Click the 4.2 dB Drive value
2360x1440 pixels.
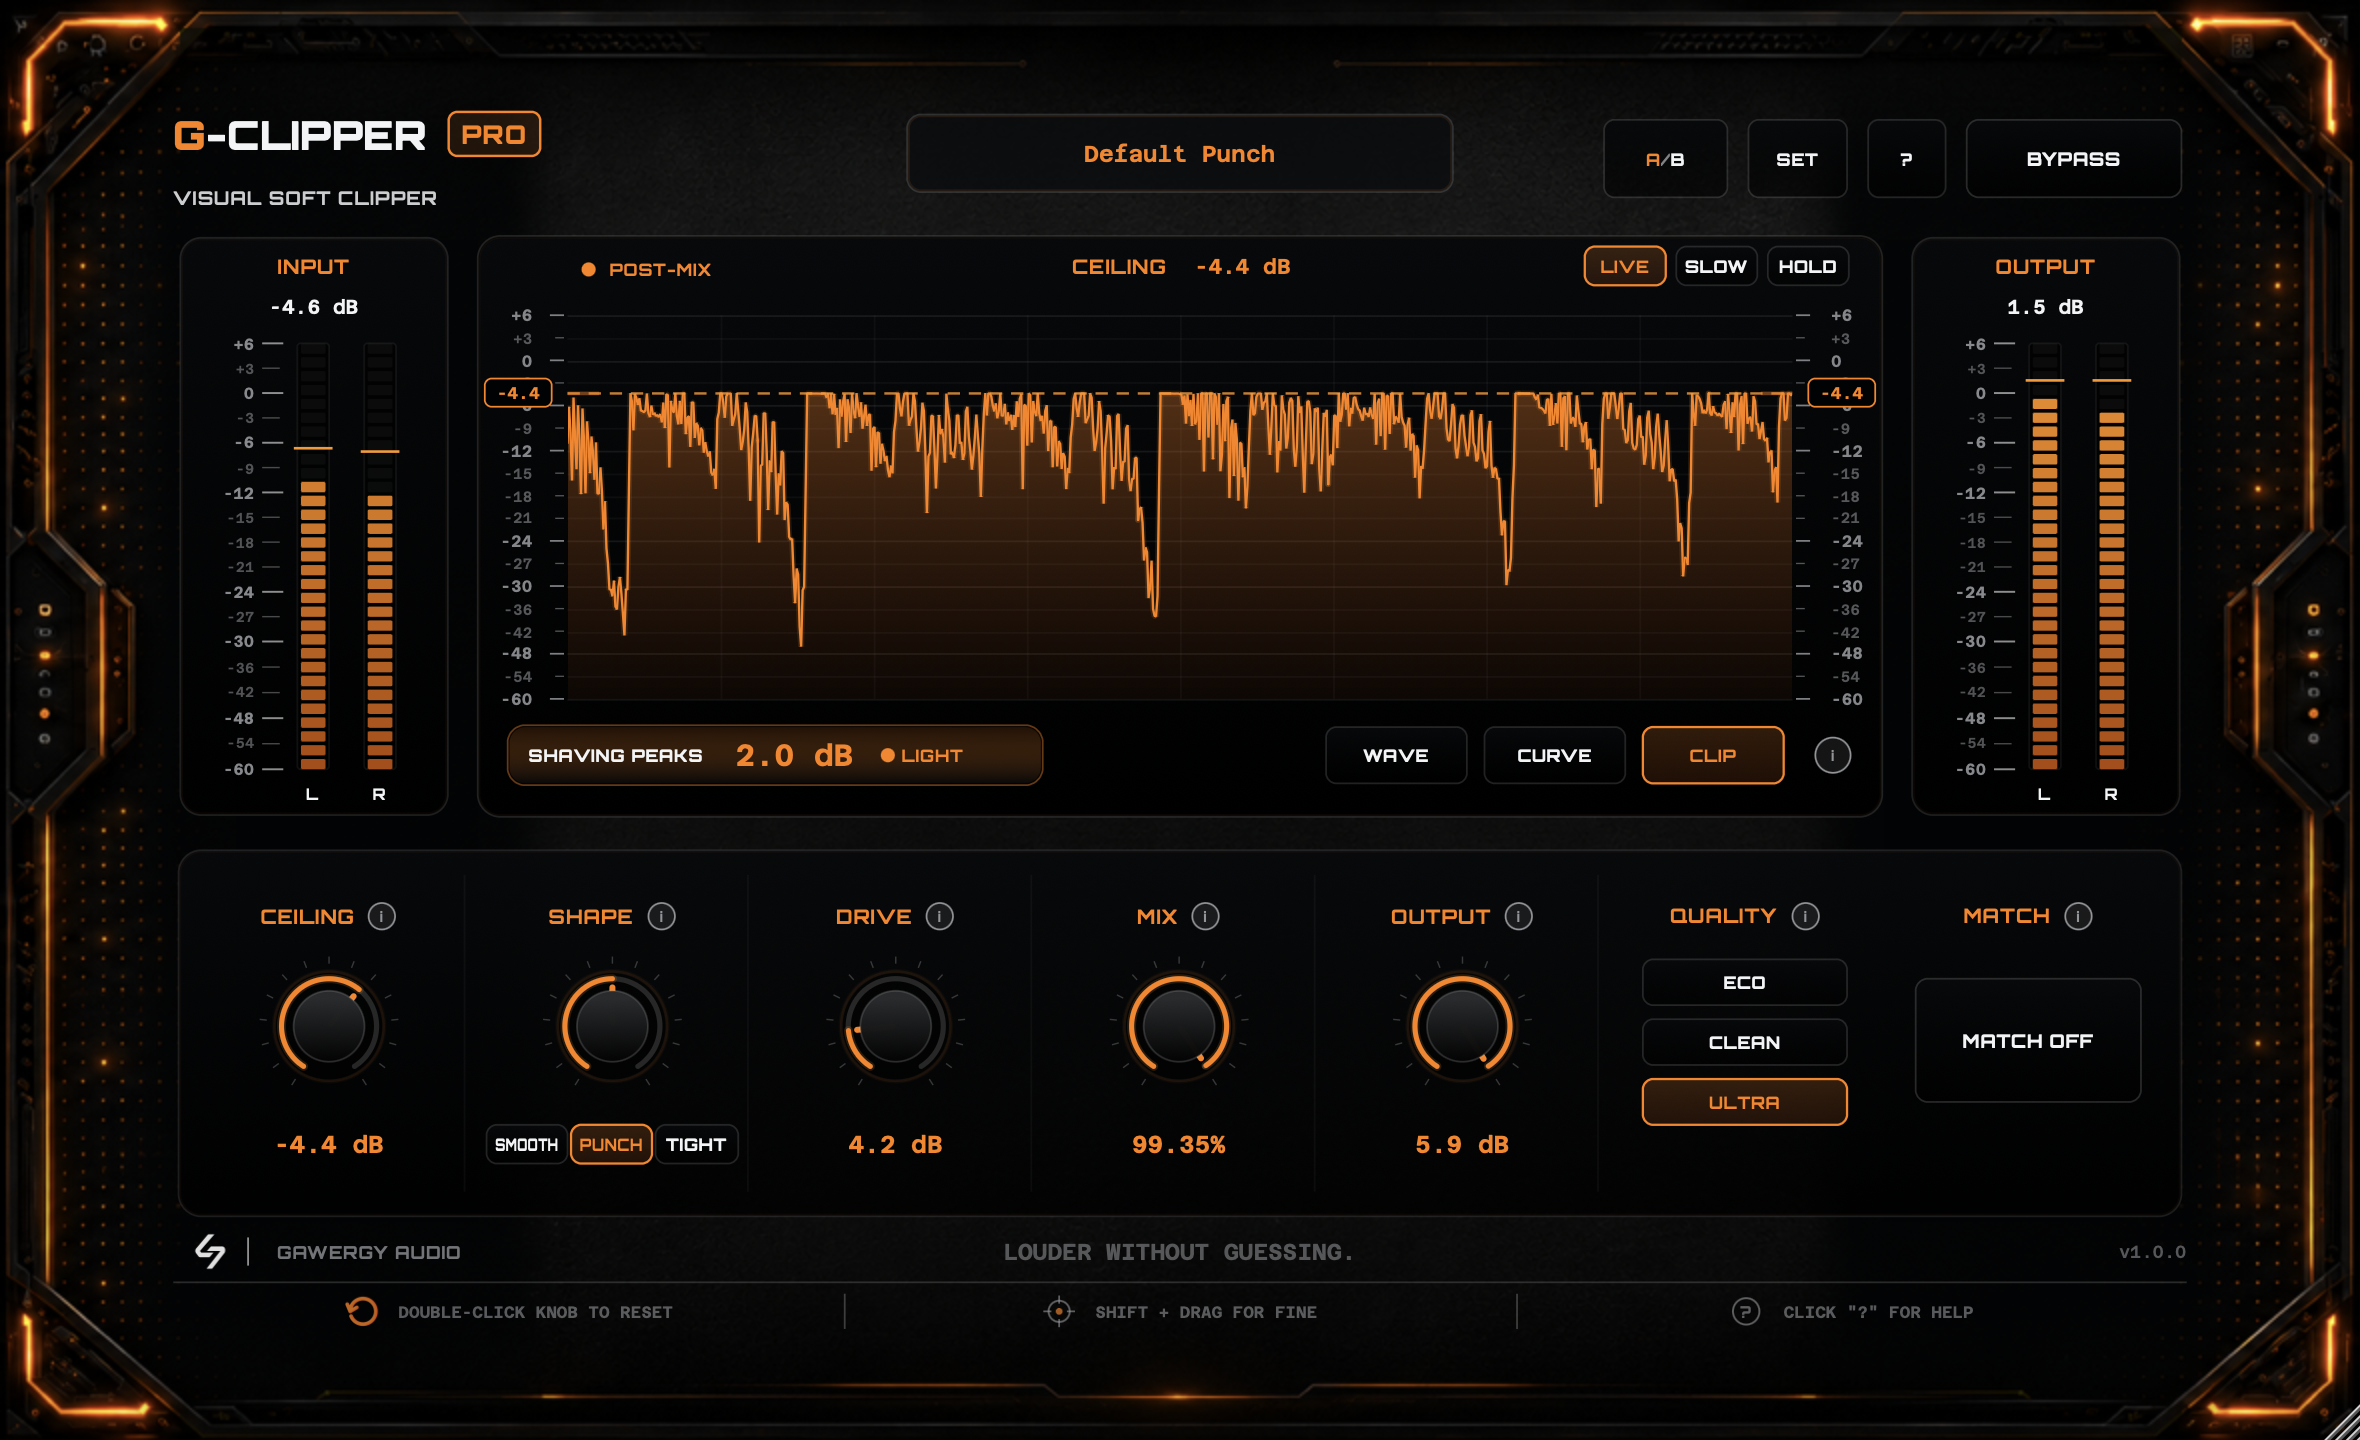(896, 1144)
